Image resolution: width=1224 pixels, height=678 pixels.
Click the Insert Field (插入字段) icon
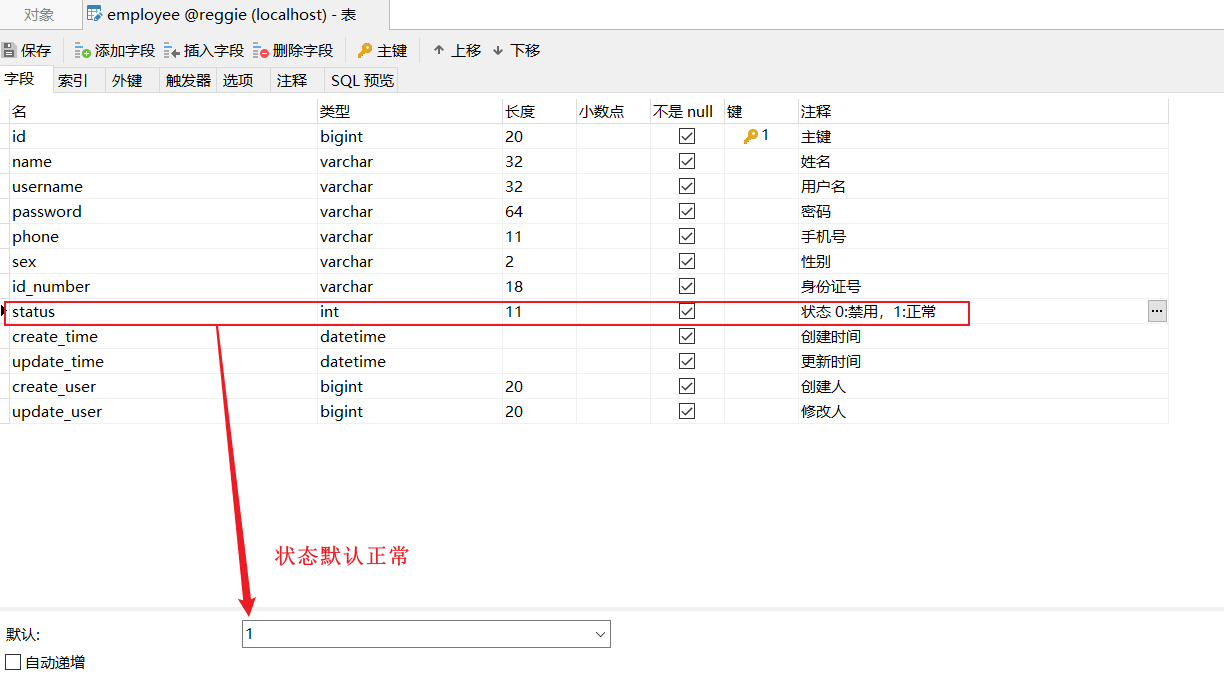(172, 50)
